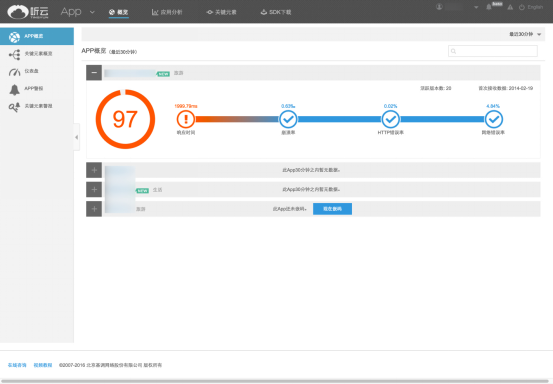This screenshot has height=384, width=553.
Task: Click the horizontal scrollbar along the page bottom
Action: tap(276, 382)
